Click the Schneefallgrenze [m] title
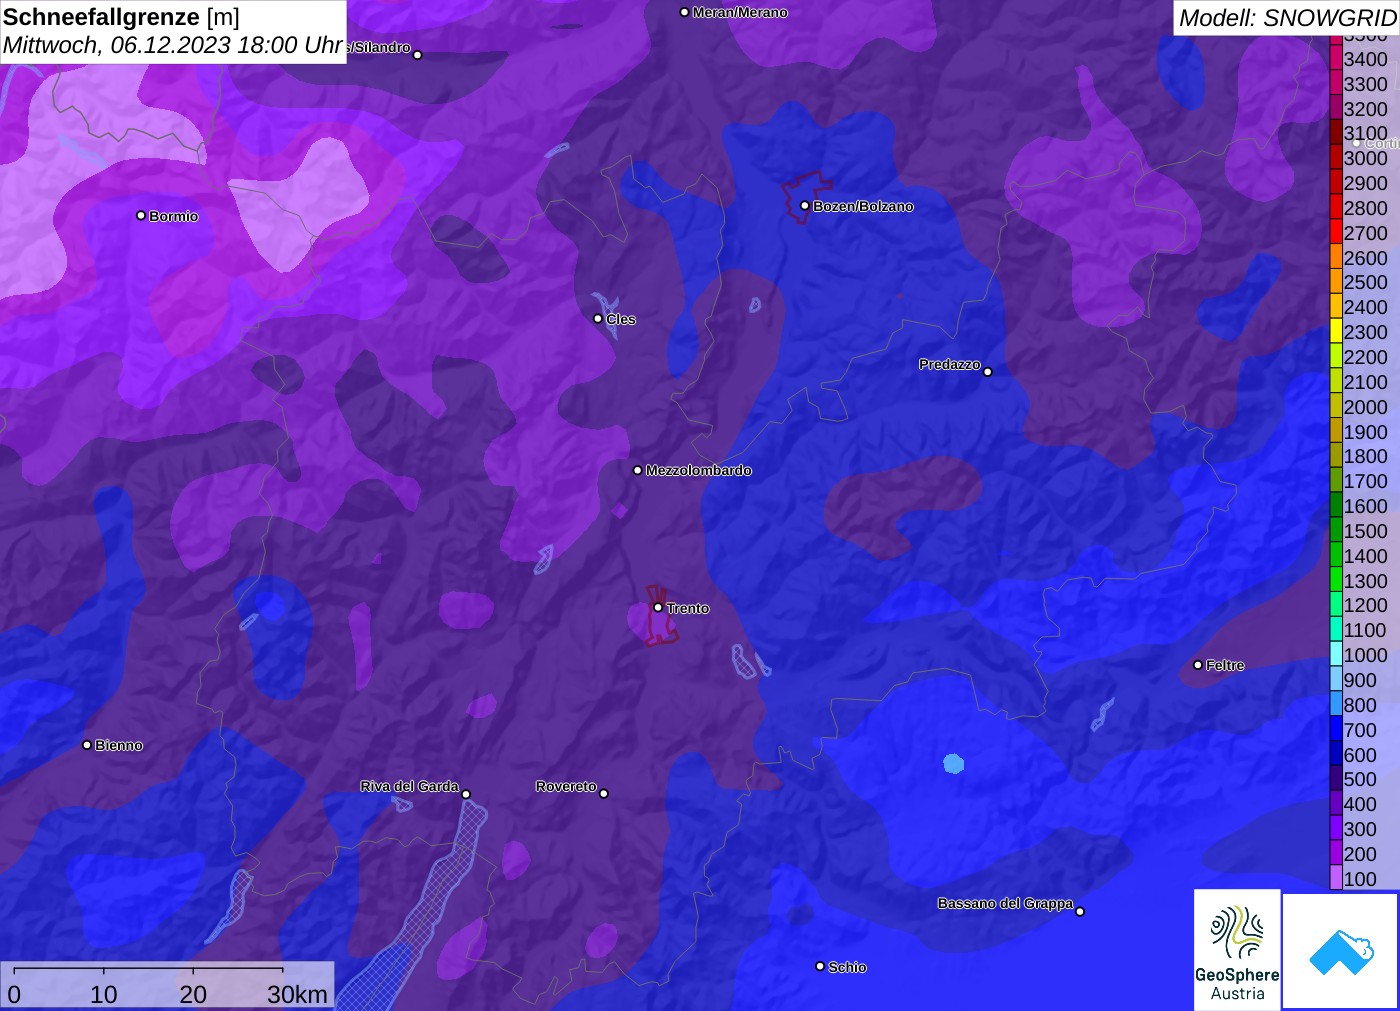The image size is (1400, 1011). [122, 17]
